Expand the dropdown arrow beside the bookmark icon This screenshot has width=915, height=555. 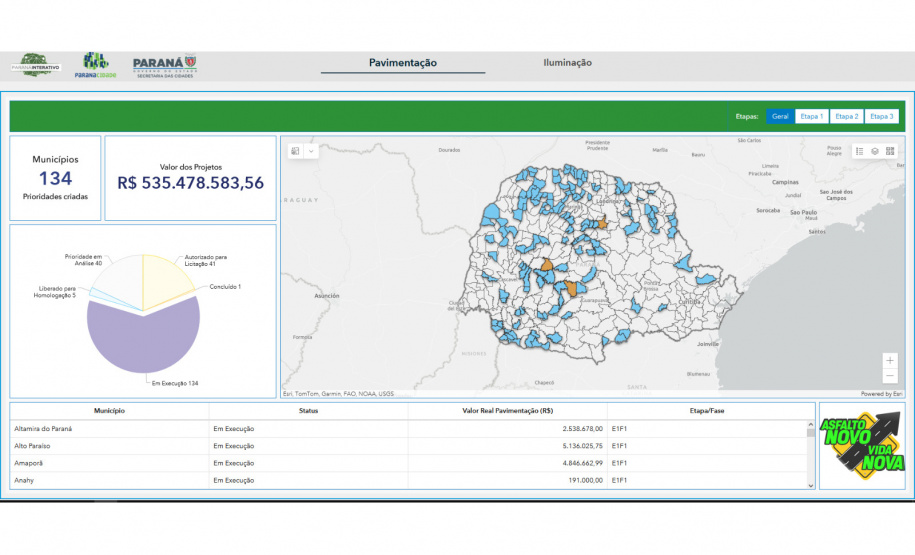311,151
